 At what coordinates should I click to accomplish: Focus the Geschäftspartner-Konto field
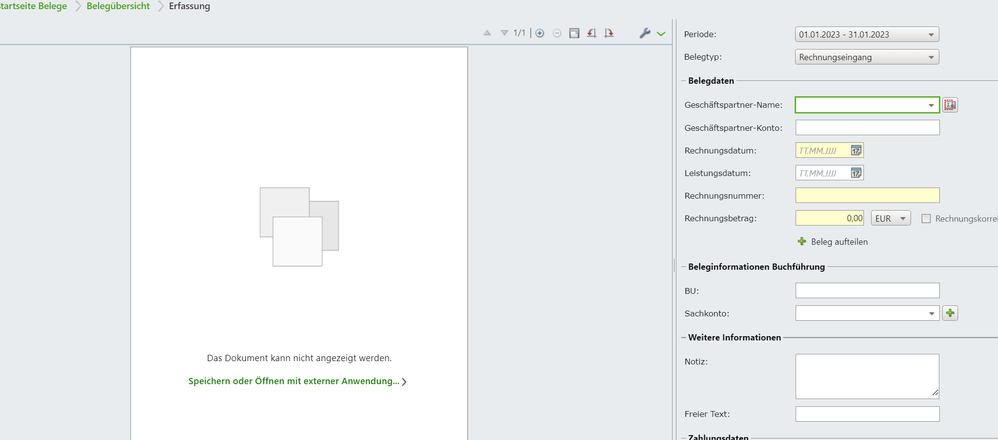click(x=867, y=127)
